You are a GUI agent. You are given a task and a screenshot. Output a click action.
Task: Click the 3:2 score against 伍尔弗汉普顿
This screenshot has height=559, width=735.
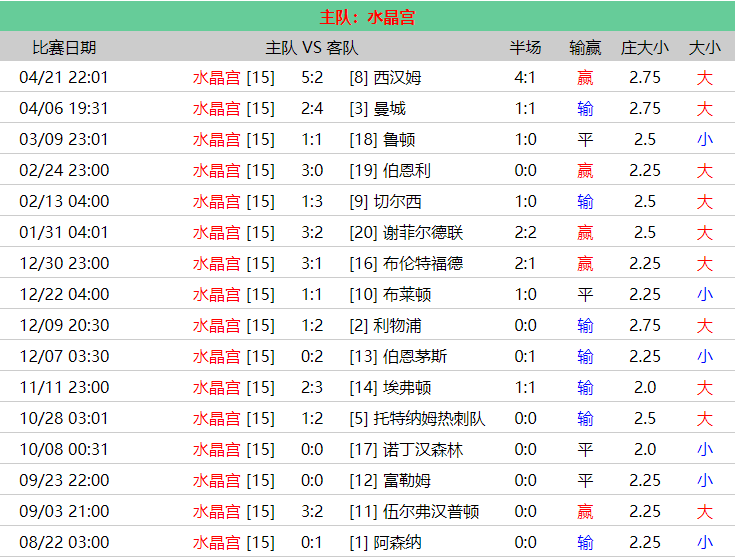[312, 511]
